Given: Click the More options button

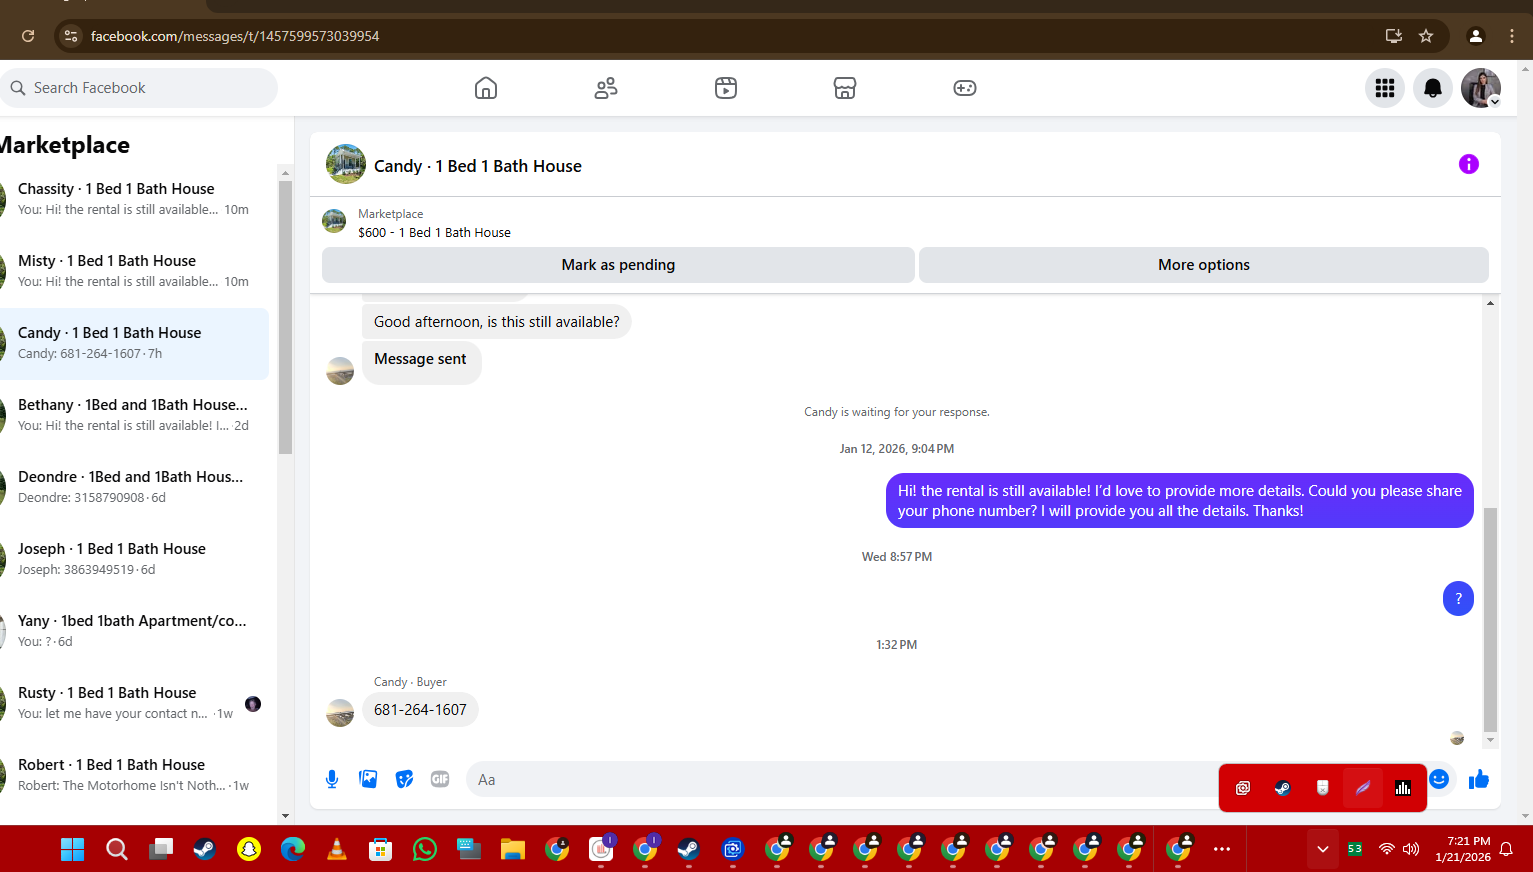Looking at the screenshot, I should click(1204, 265).
